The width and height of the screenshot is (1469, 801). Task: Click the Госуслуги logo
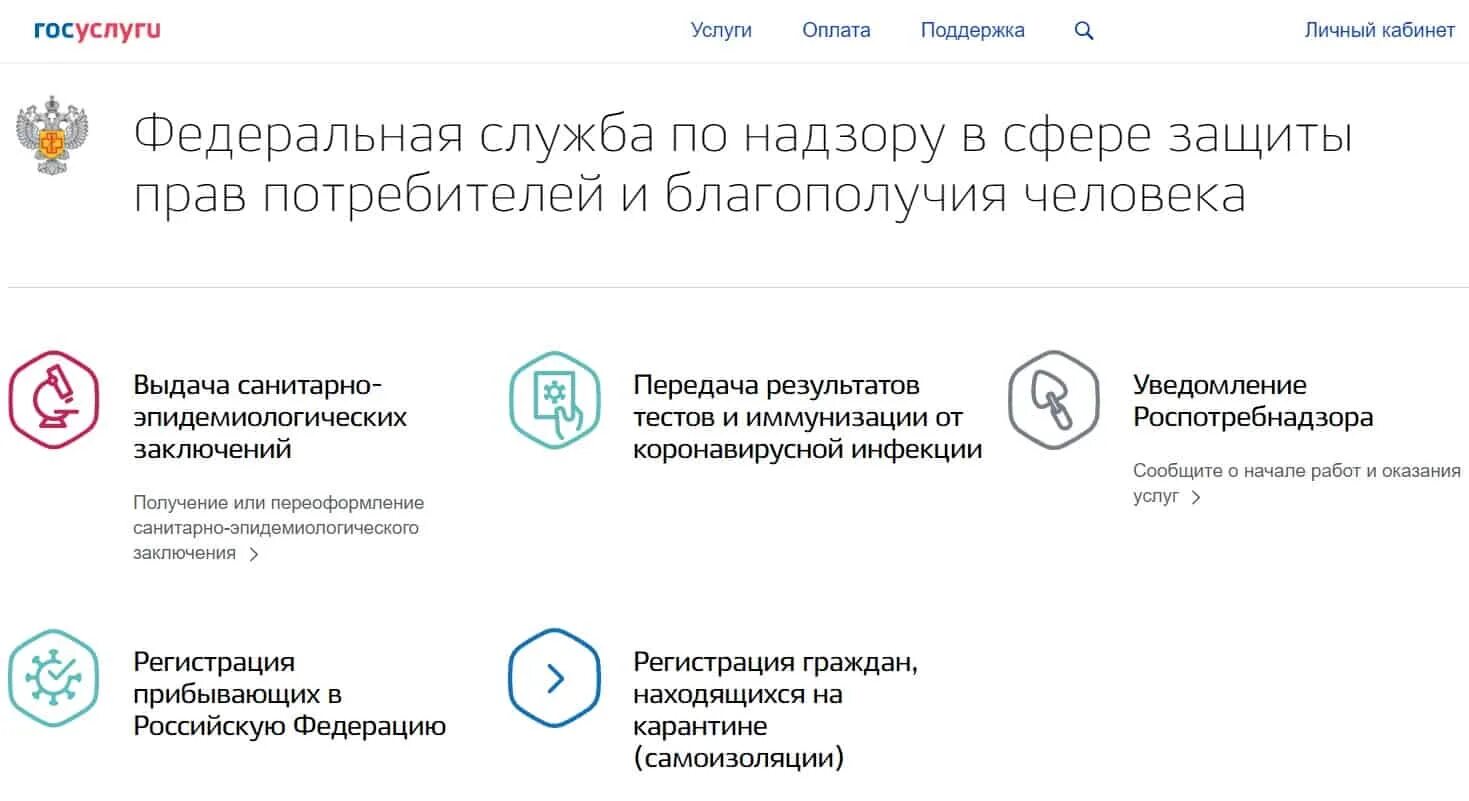[x=97, y=30]
